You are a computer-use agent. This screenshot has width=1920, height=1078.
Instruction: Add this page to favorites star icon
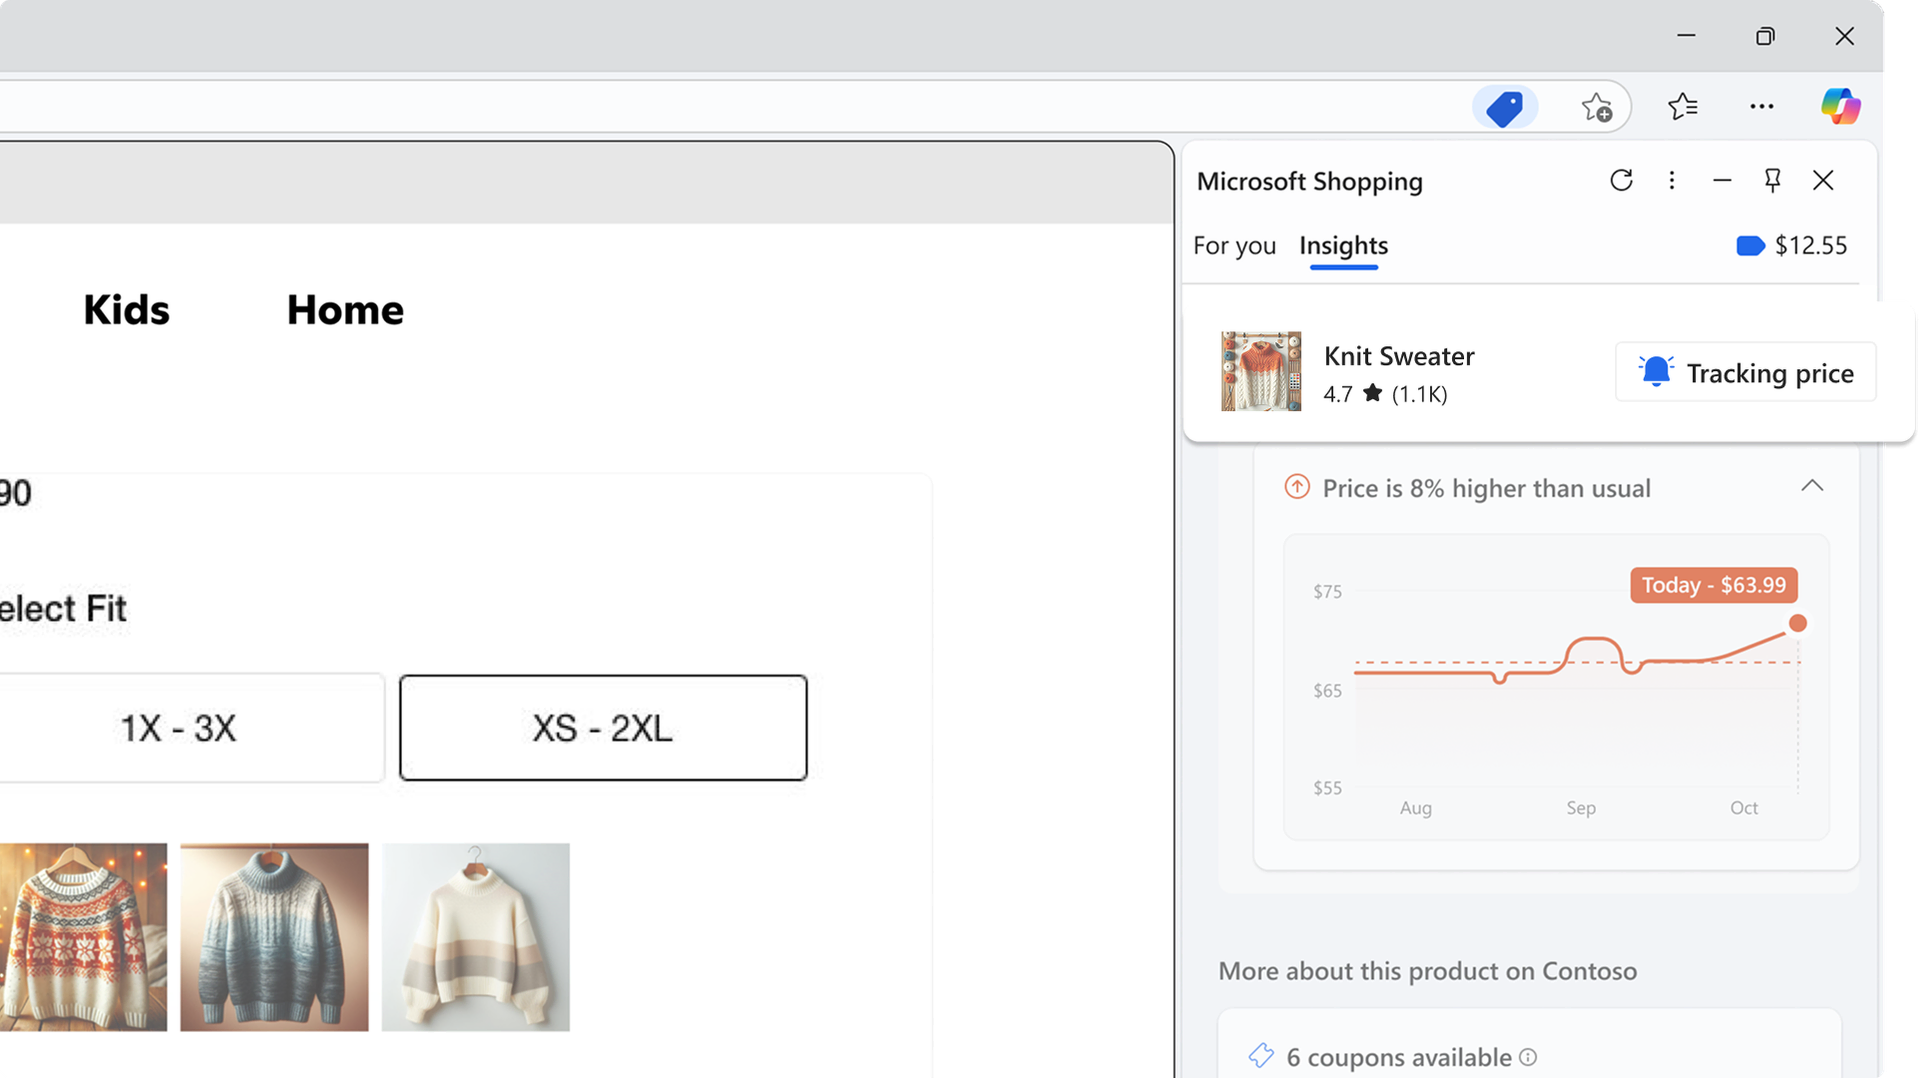[1596, 107]
